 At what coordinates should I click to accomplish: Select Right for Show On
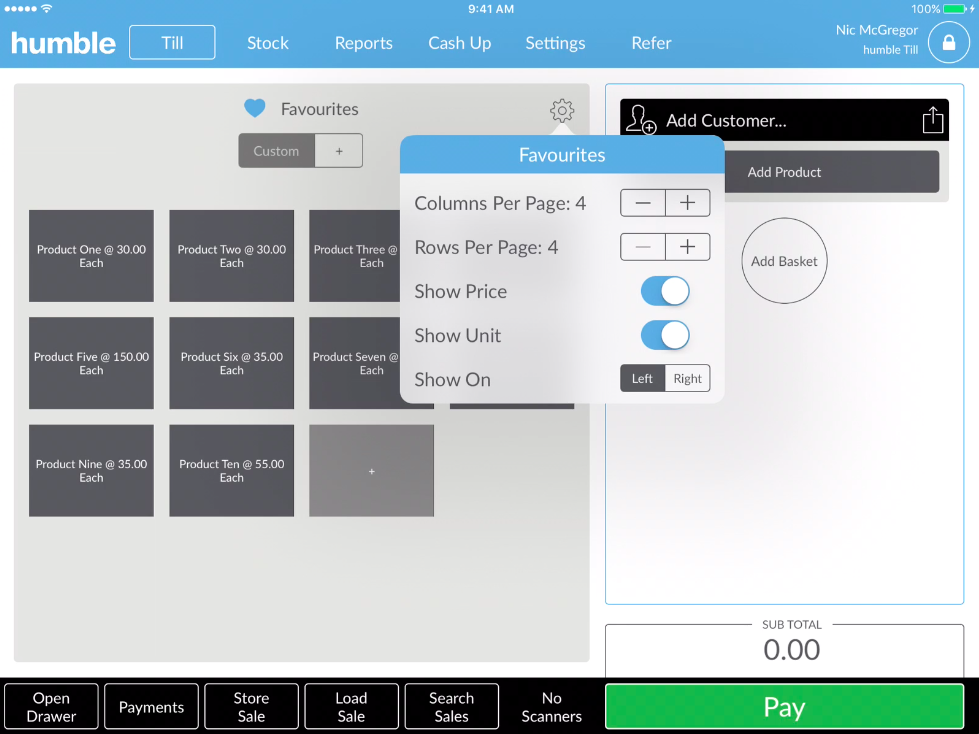pyautogui.click(x=687, y=379)
